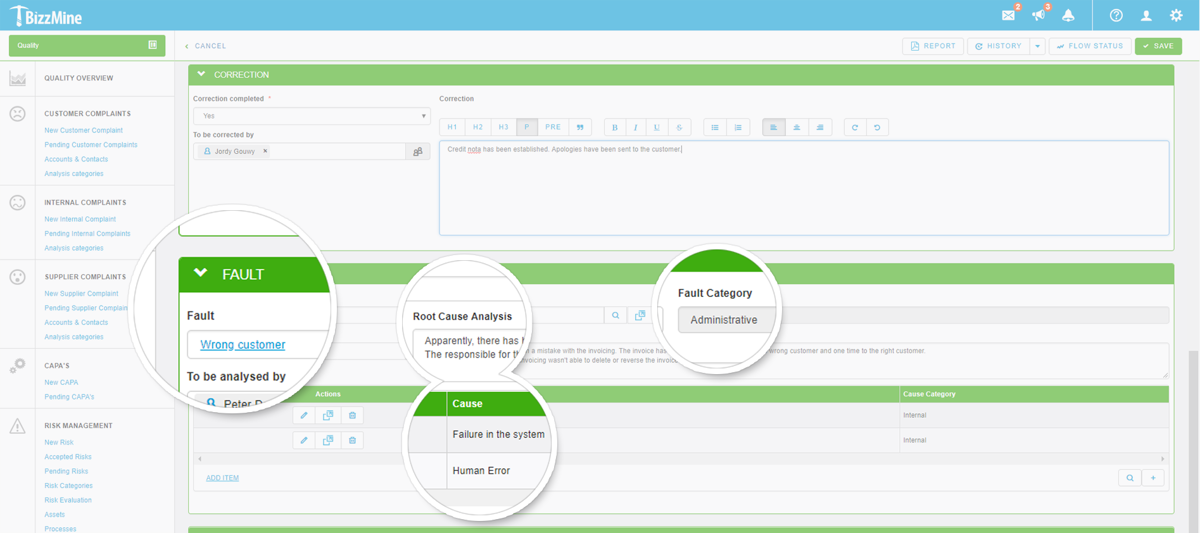Collapse the Correction section
This screenshot has height=533, width=1200.
pyautogui.click(x=202, y=74)
